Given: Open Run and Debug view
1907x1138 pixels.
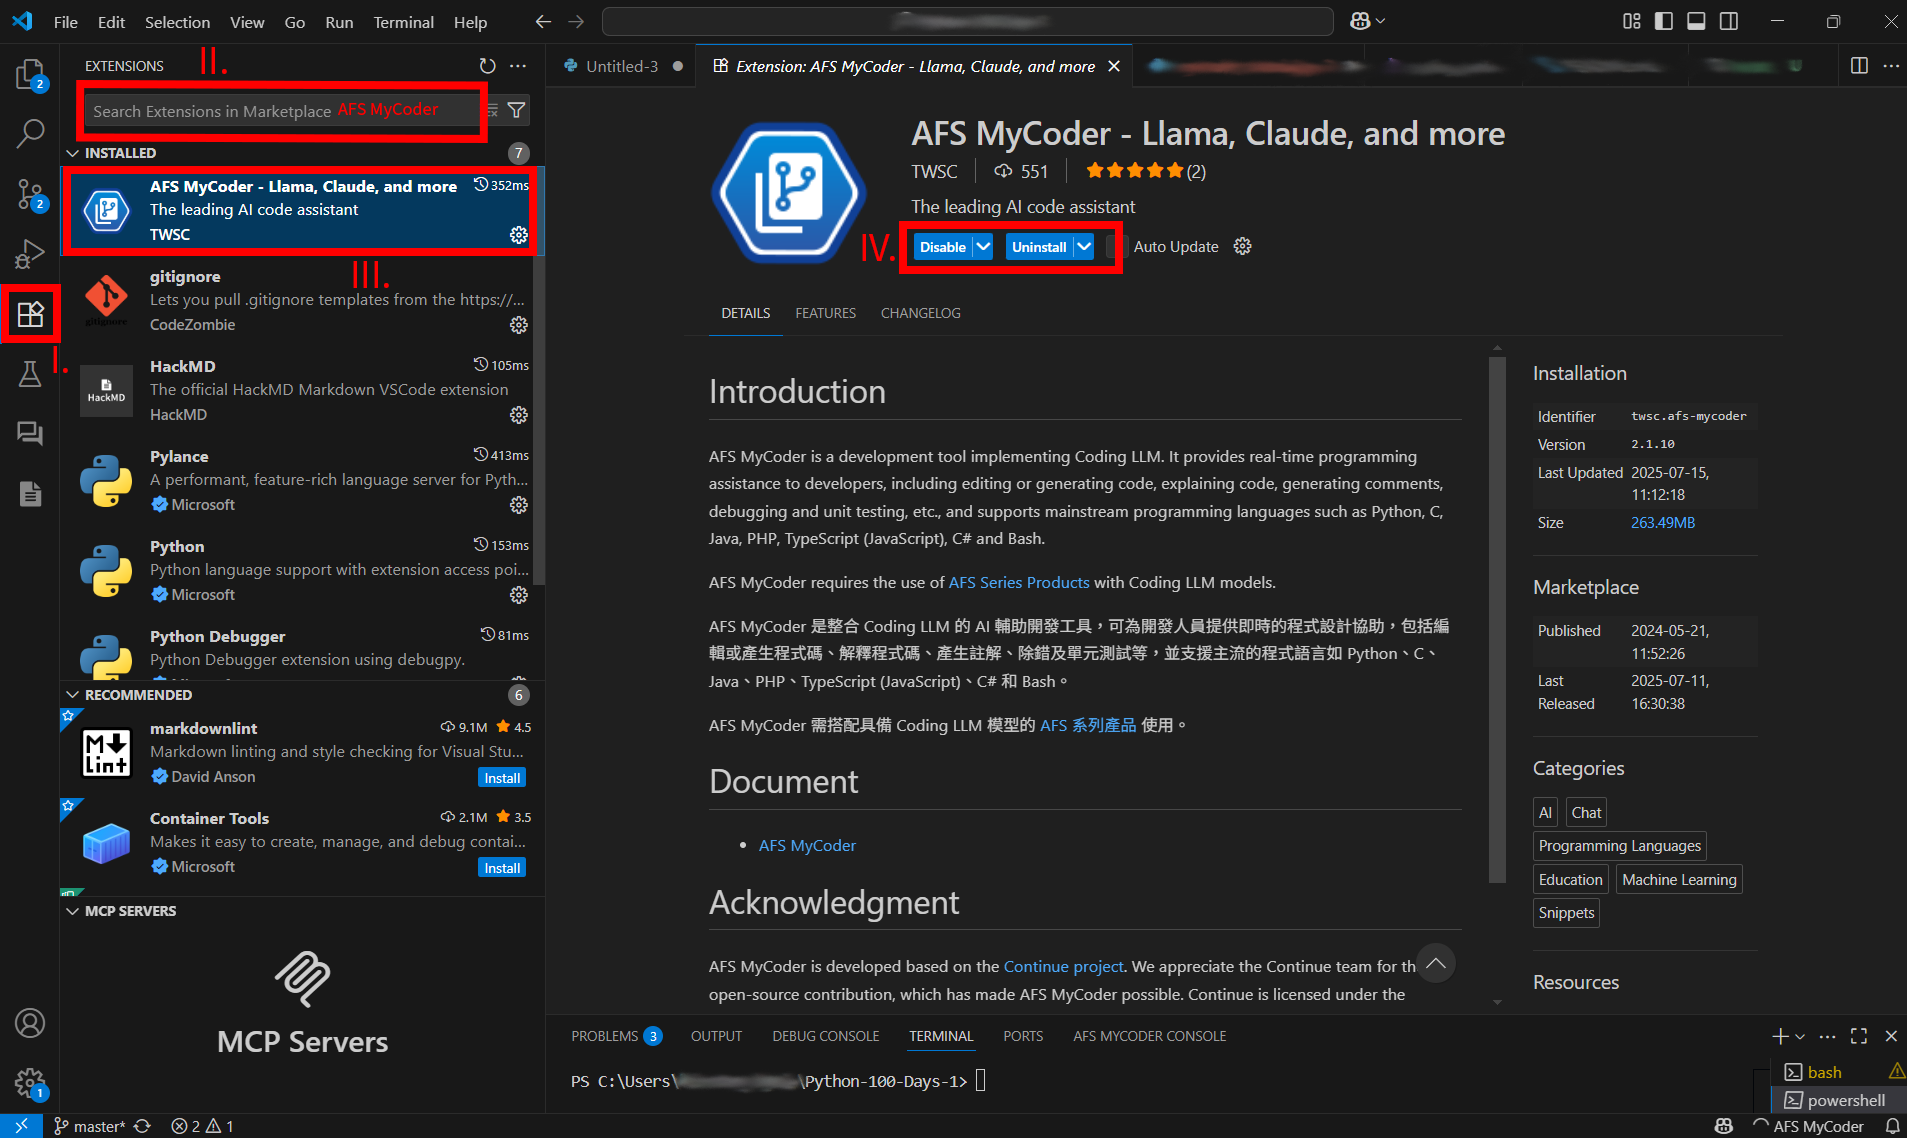Looking at the screenshot, I should point(30,254).
